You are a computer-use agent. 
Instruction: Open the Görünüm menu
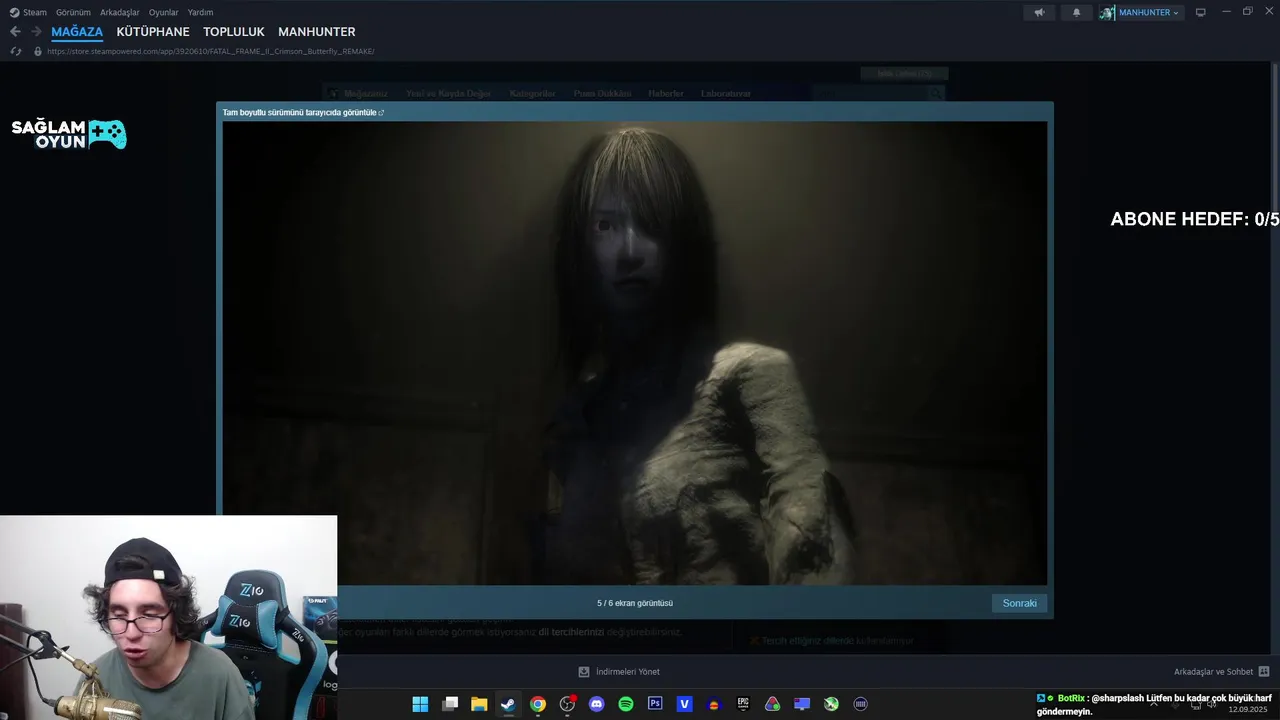[x=73, y=12]
